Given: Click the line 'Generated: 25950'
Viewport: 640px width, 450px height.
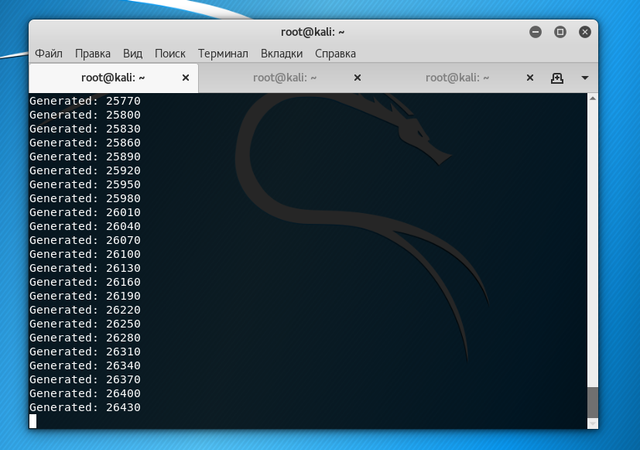Looking at the screenshot, I should point(85,184).
